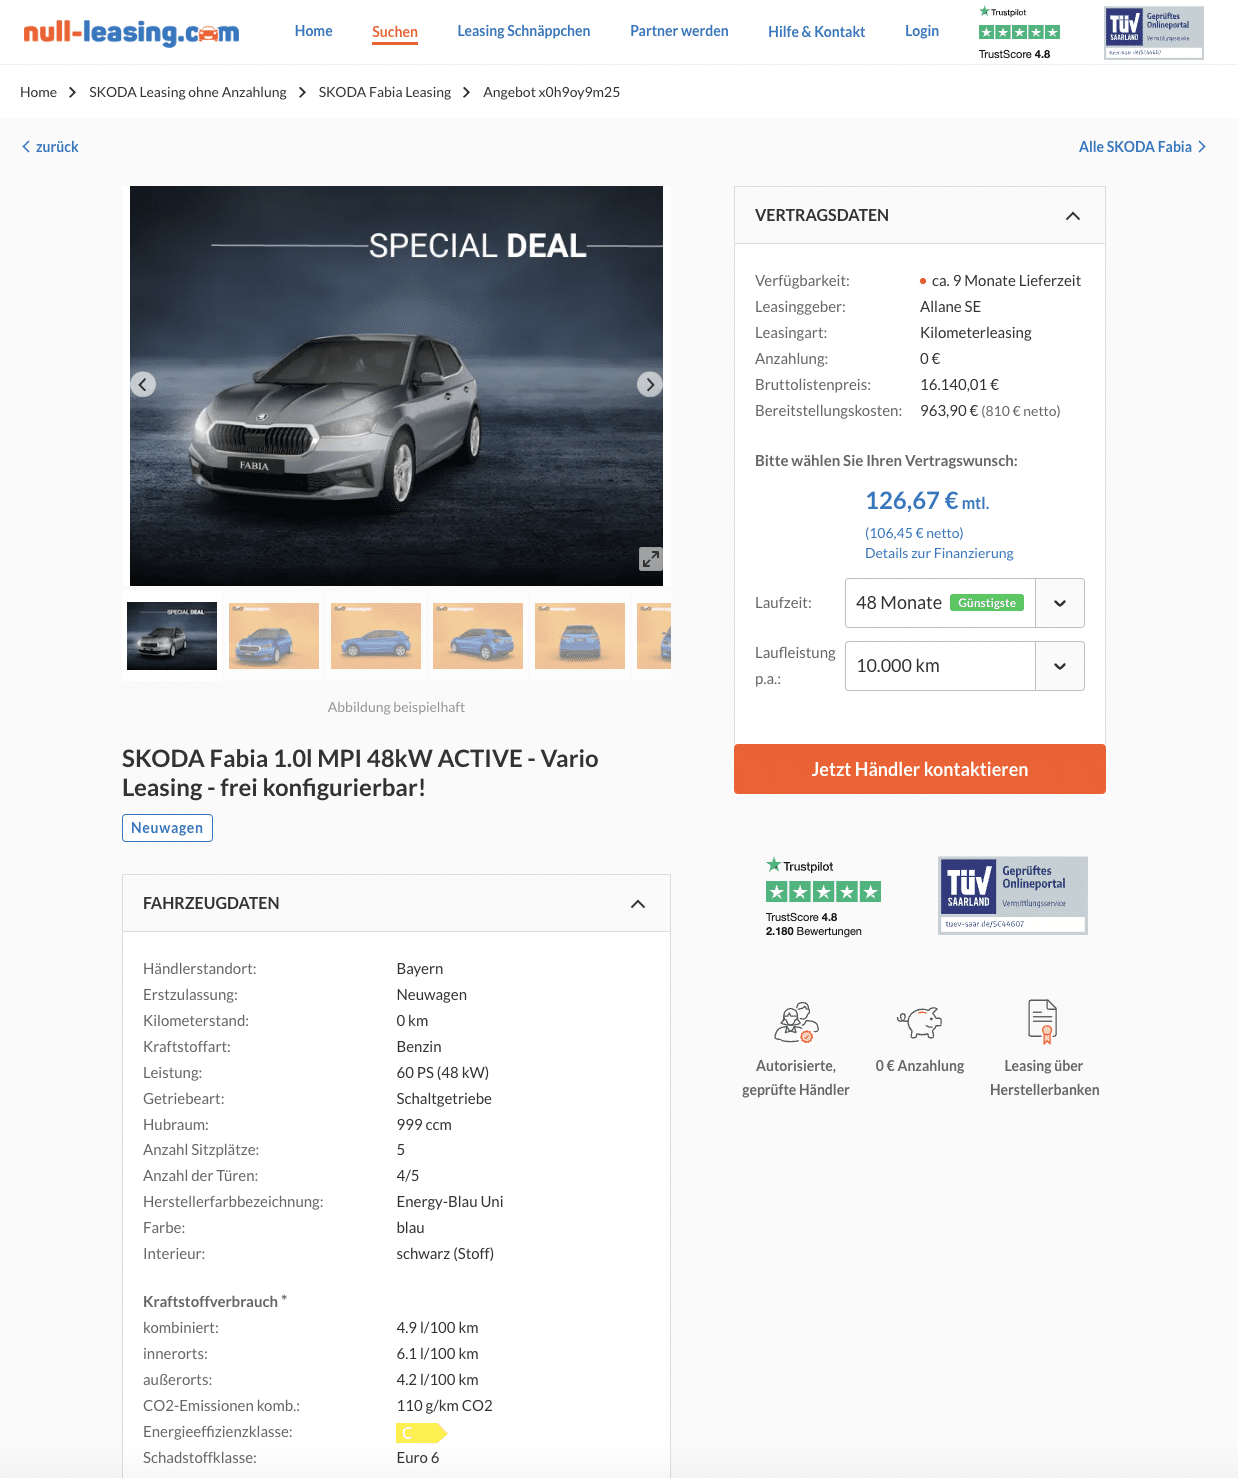Click breadcrumb Home link
1238x1478 pixels.
[38, 92]
